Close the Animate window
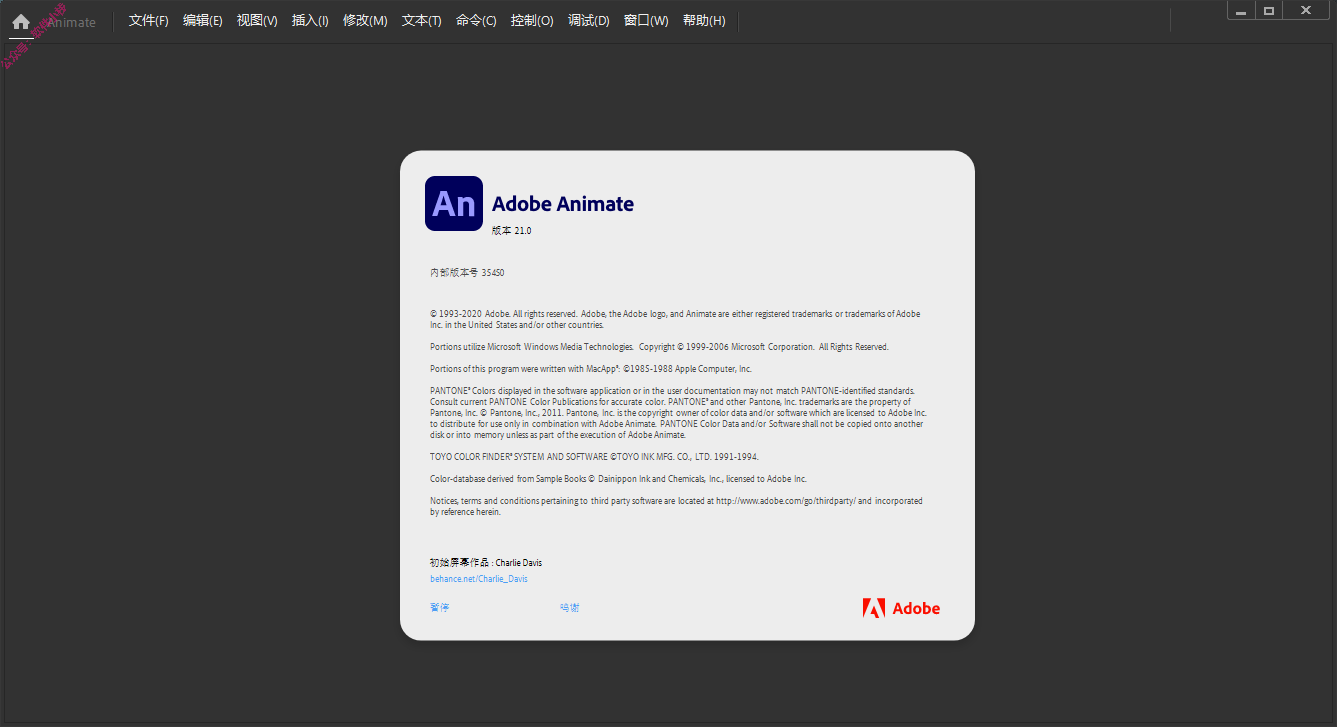The width and height of the screenshot is (1337, 727). tap(1306, 10)
